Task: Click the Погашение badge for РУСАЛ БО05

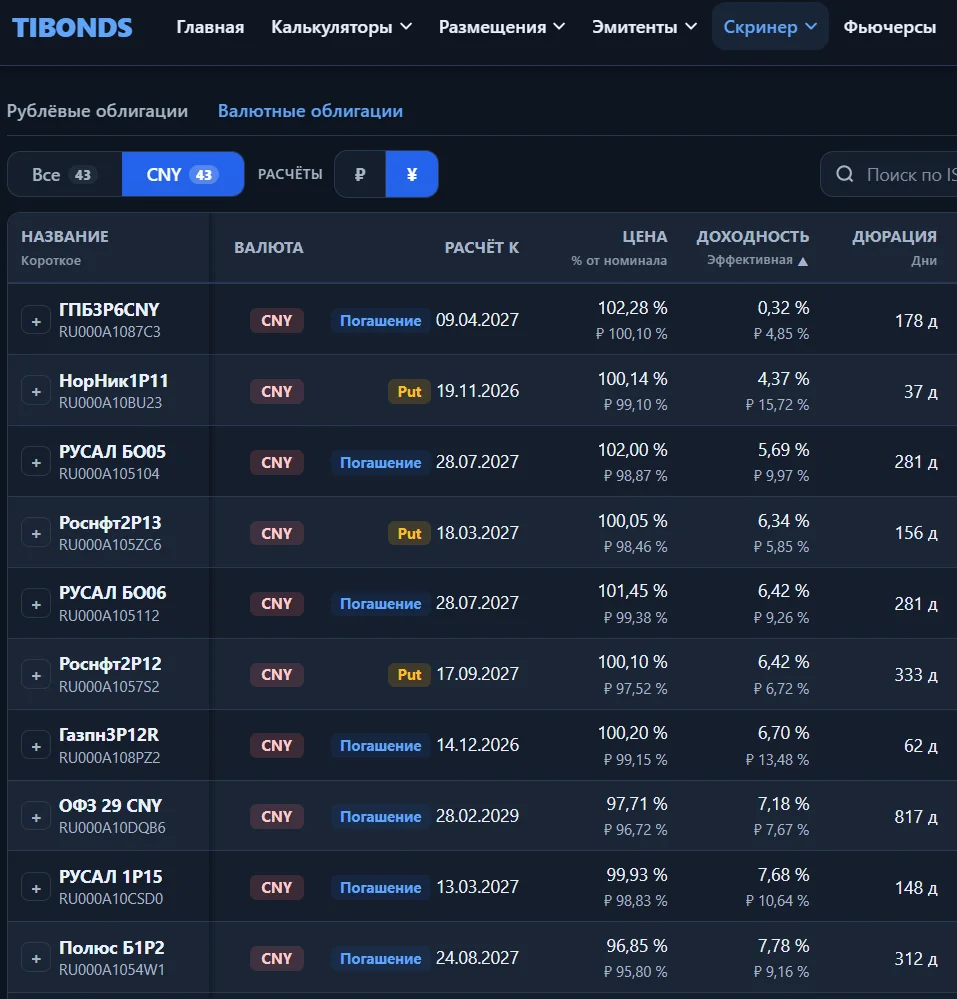Action: (x=380, y=463)
